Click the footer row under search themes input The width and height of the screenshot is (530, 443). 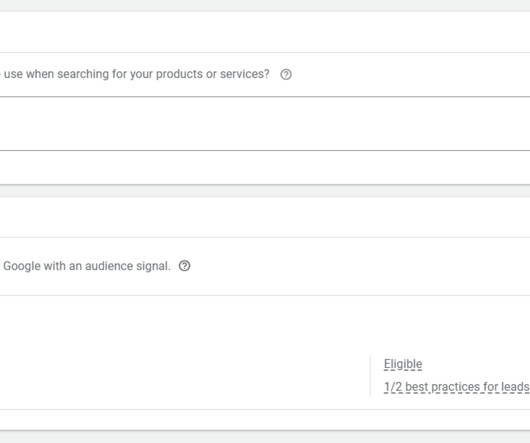tap(265, 168)
